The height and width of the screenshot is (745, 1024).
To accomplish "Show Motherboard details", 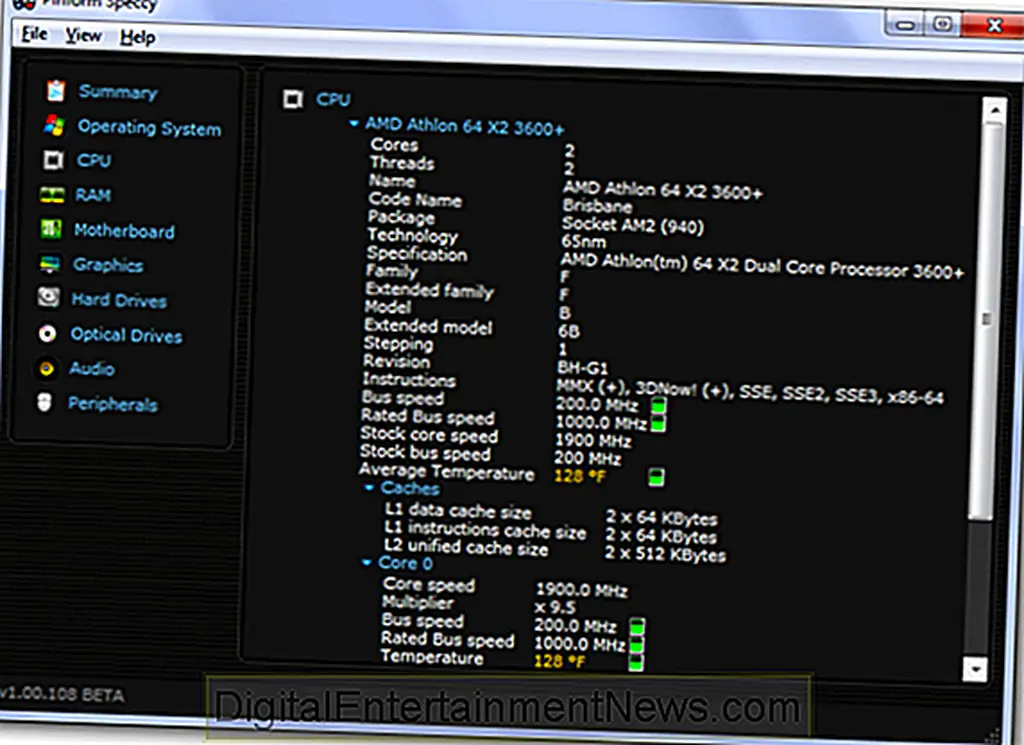I will (124, 230).
